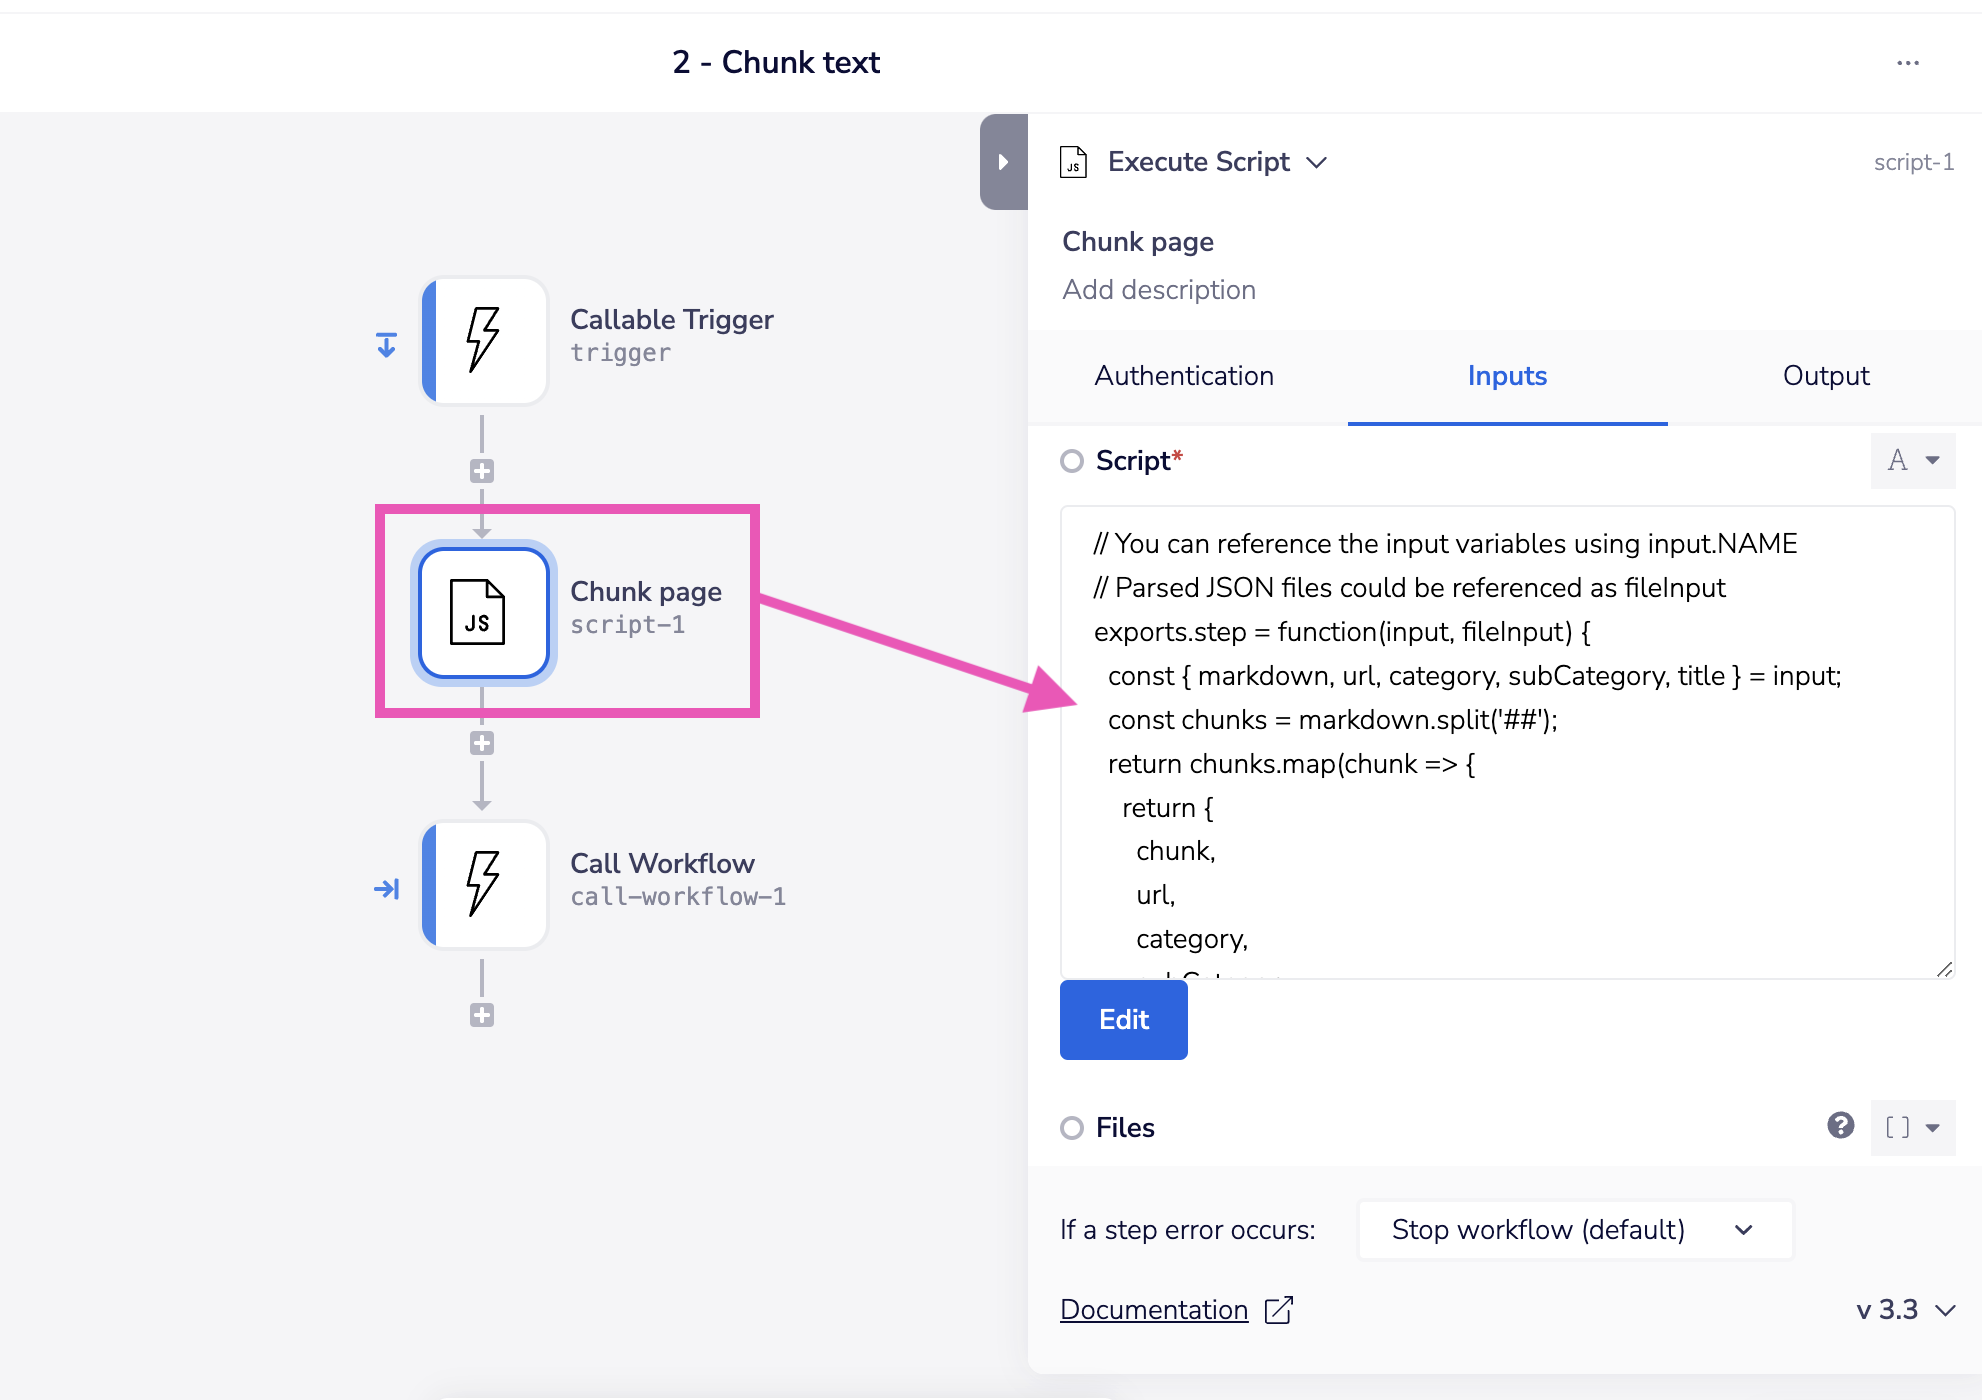Open Files field help question mark
Viewport: 1982px width, 1400px height.
[x=1840, y=1125]
